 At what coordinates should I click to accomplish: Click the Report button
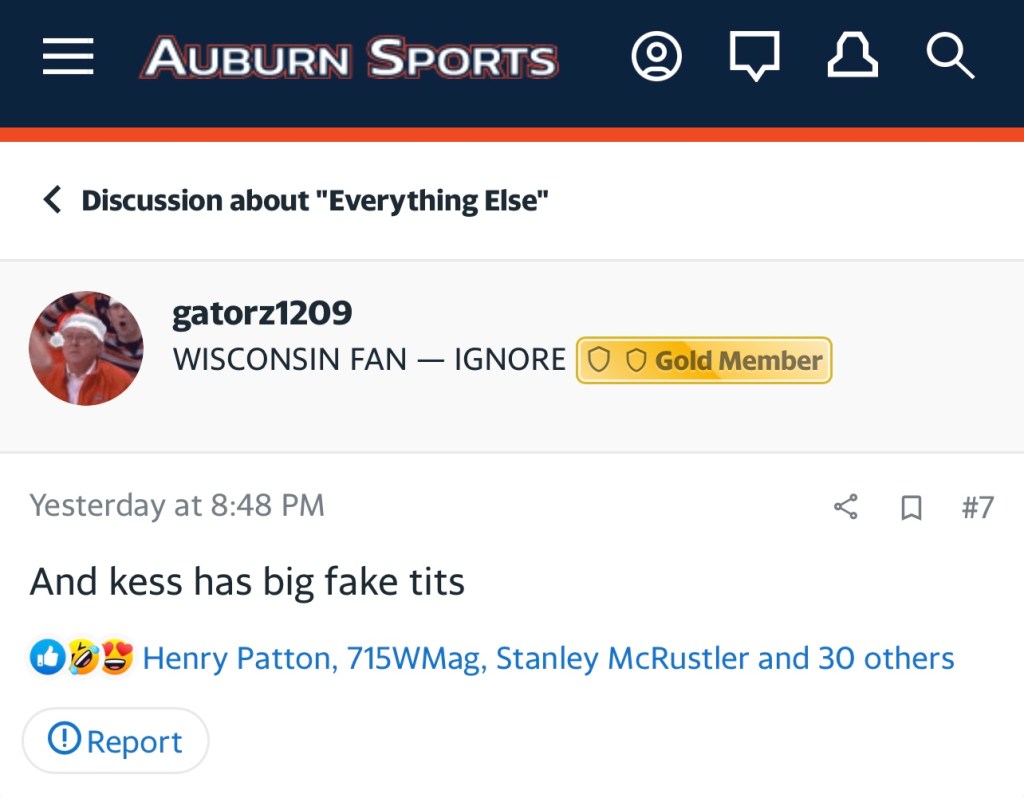point(116,741)
